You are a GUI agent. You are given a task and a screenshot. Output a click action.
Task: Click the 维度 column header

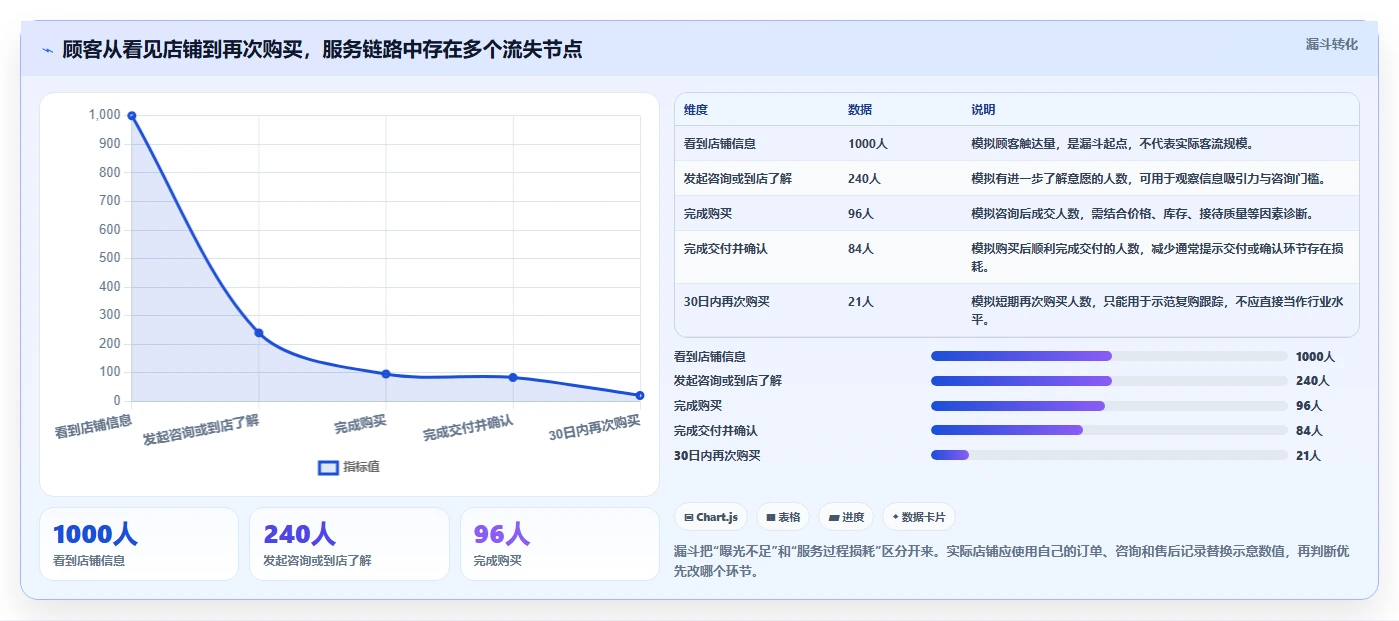[696, 109]
